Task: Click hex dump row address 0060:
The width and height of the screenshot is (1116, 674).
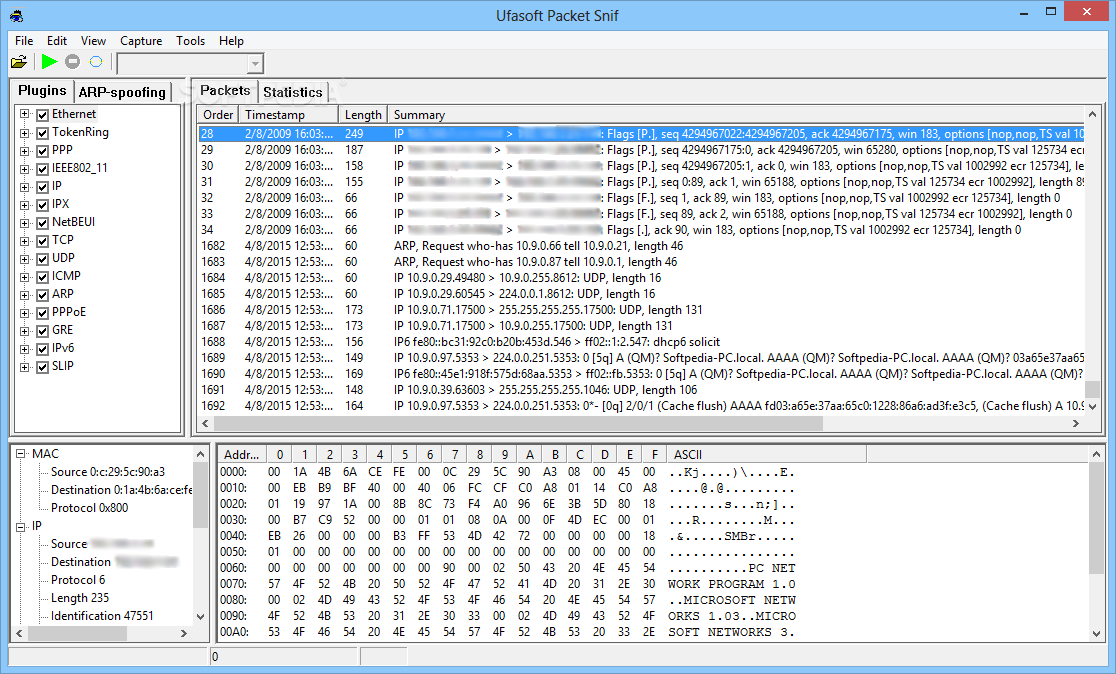Action: tap(233, 568)
